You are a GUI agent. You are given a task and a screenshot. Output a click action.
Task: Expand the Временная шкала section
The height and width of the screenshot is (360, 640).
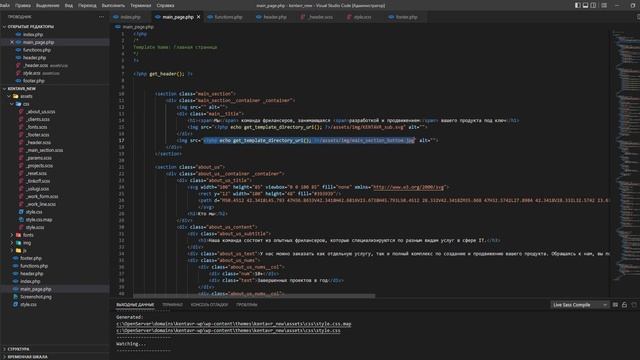(27, 357)
